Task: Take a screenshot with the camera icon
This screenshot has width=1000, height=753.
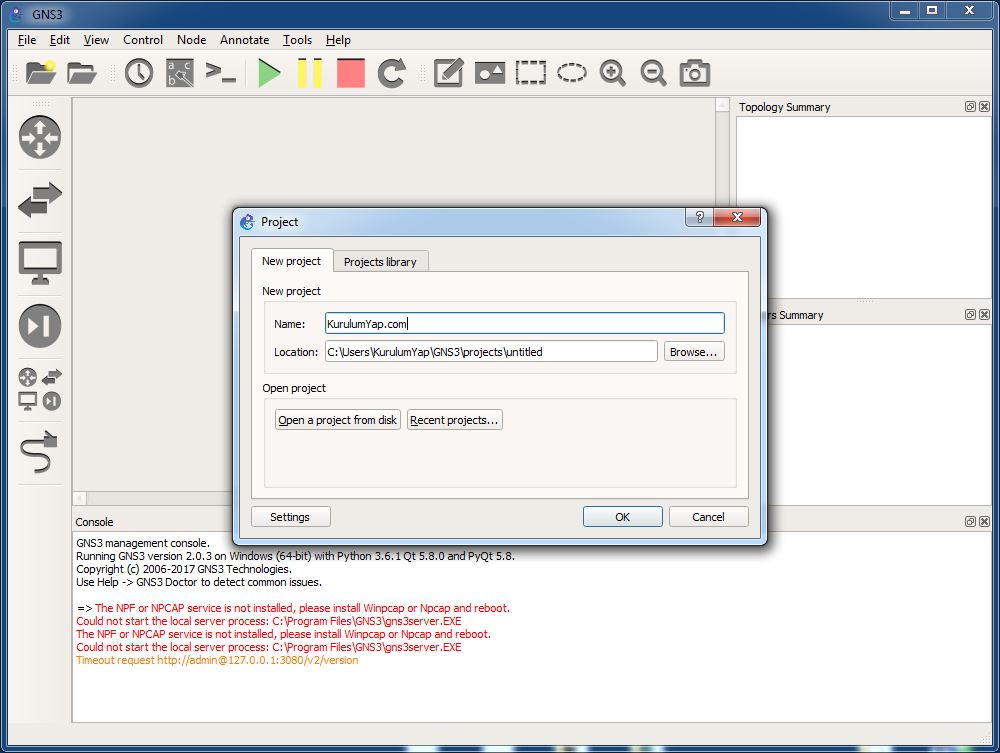Action: click(x=695, y=73)
